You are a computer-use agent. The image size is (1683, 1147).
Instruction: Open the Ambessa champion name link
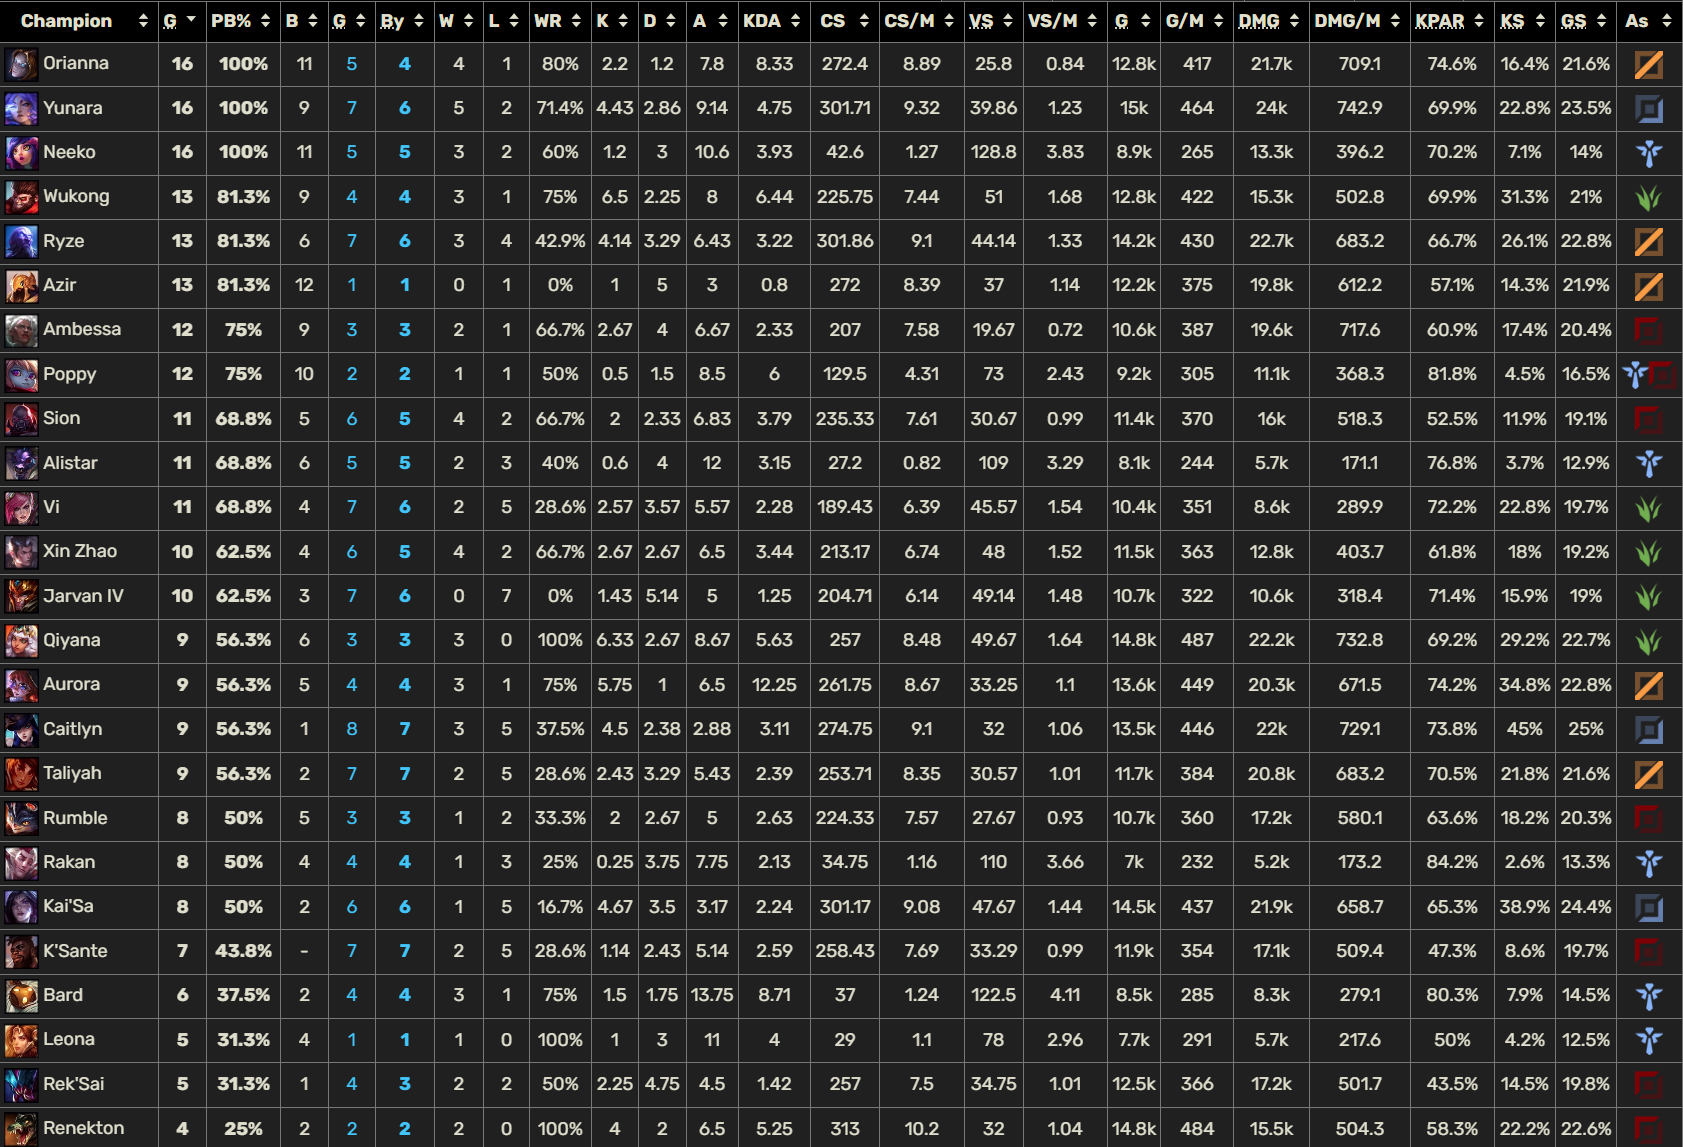click(82, 329)
